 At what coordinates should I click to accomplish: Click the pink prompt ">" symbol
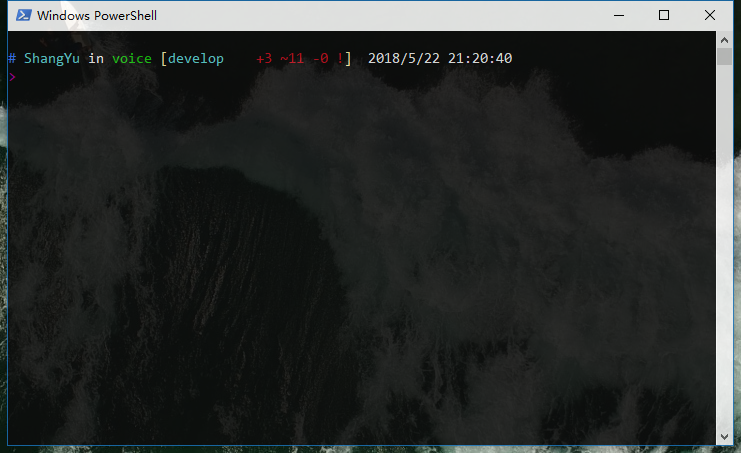coord(12,76)
